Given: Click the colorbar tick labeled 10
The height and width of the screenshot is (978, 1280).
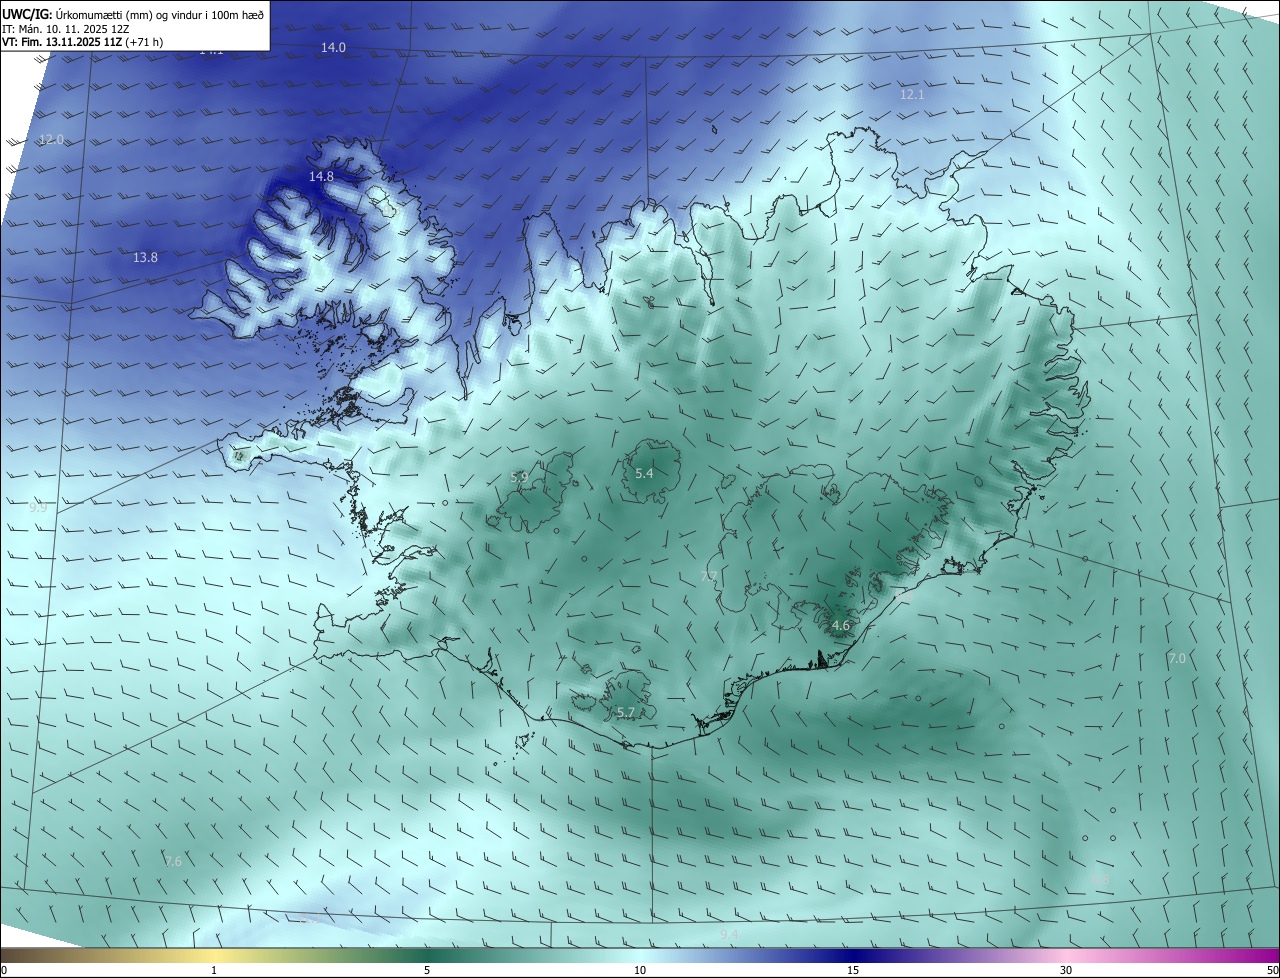Looking at the screenshot, I should (x=640, y=970).
